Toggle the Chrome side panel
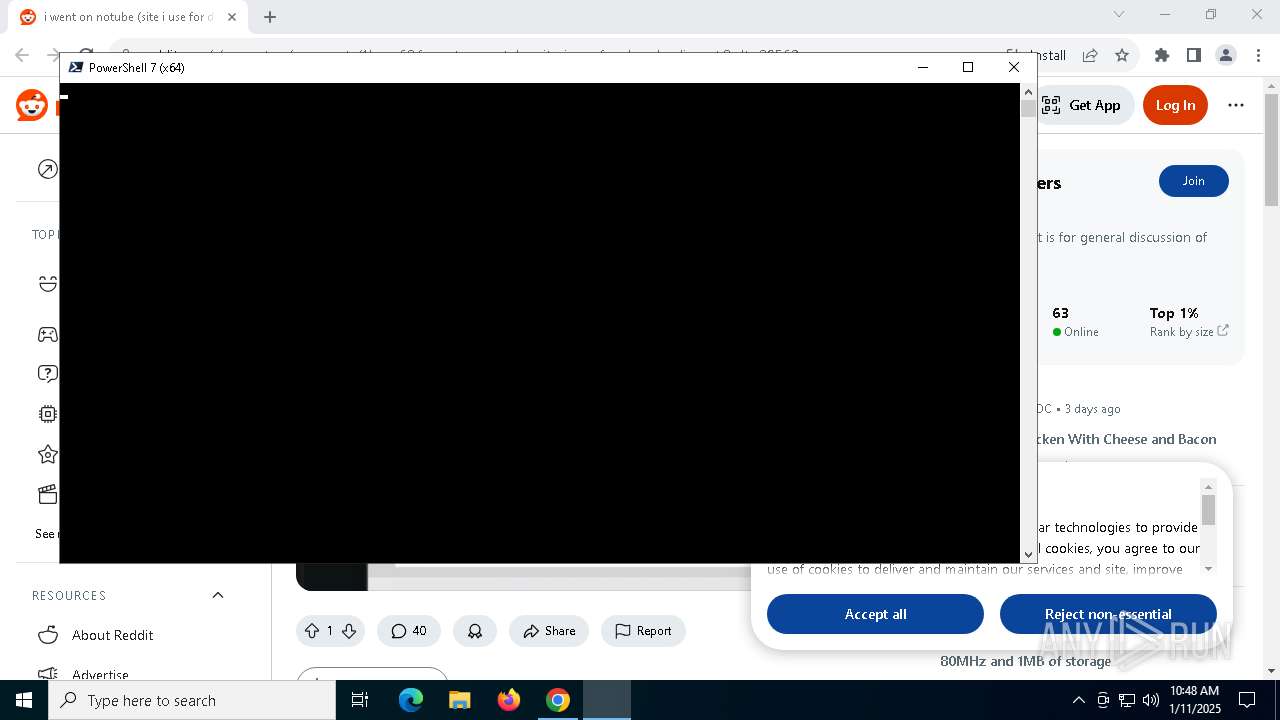The image size is (1280, 720). (1194, 55)
